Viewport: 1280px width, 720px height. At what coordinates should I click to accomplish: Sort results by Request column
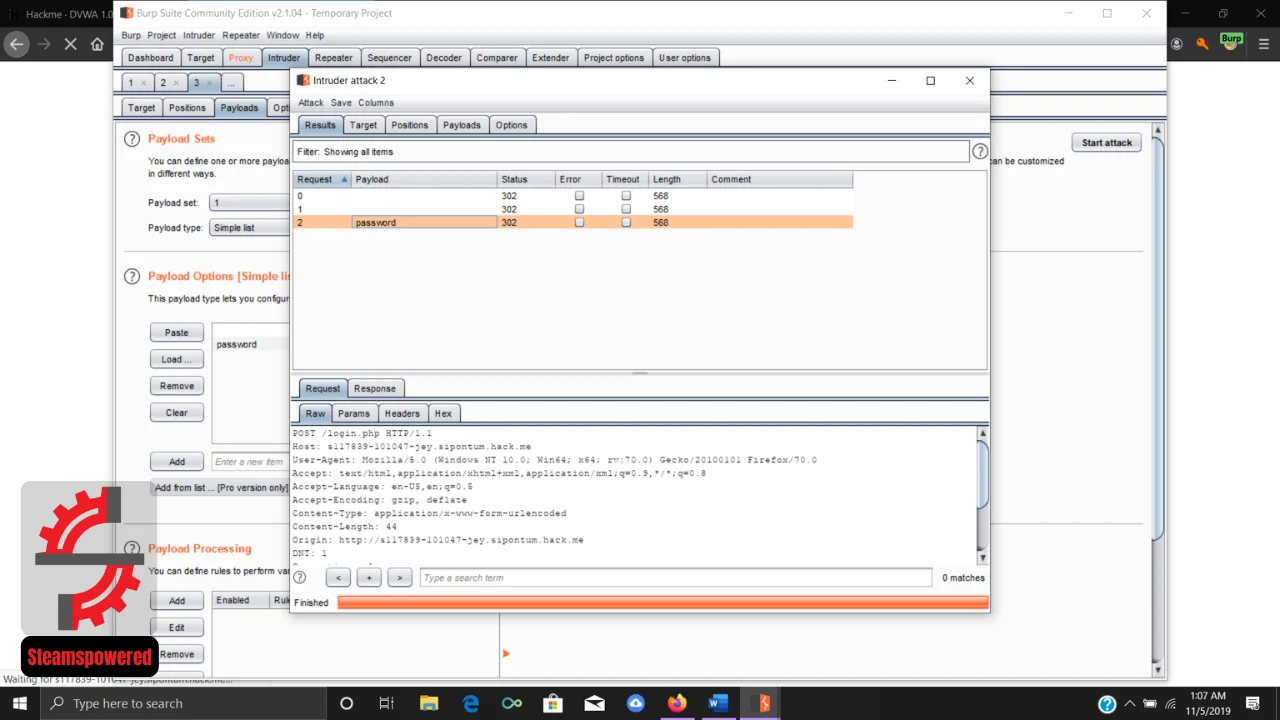point(322,179)
